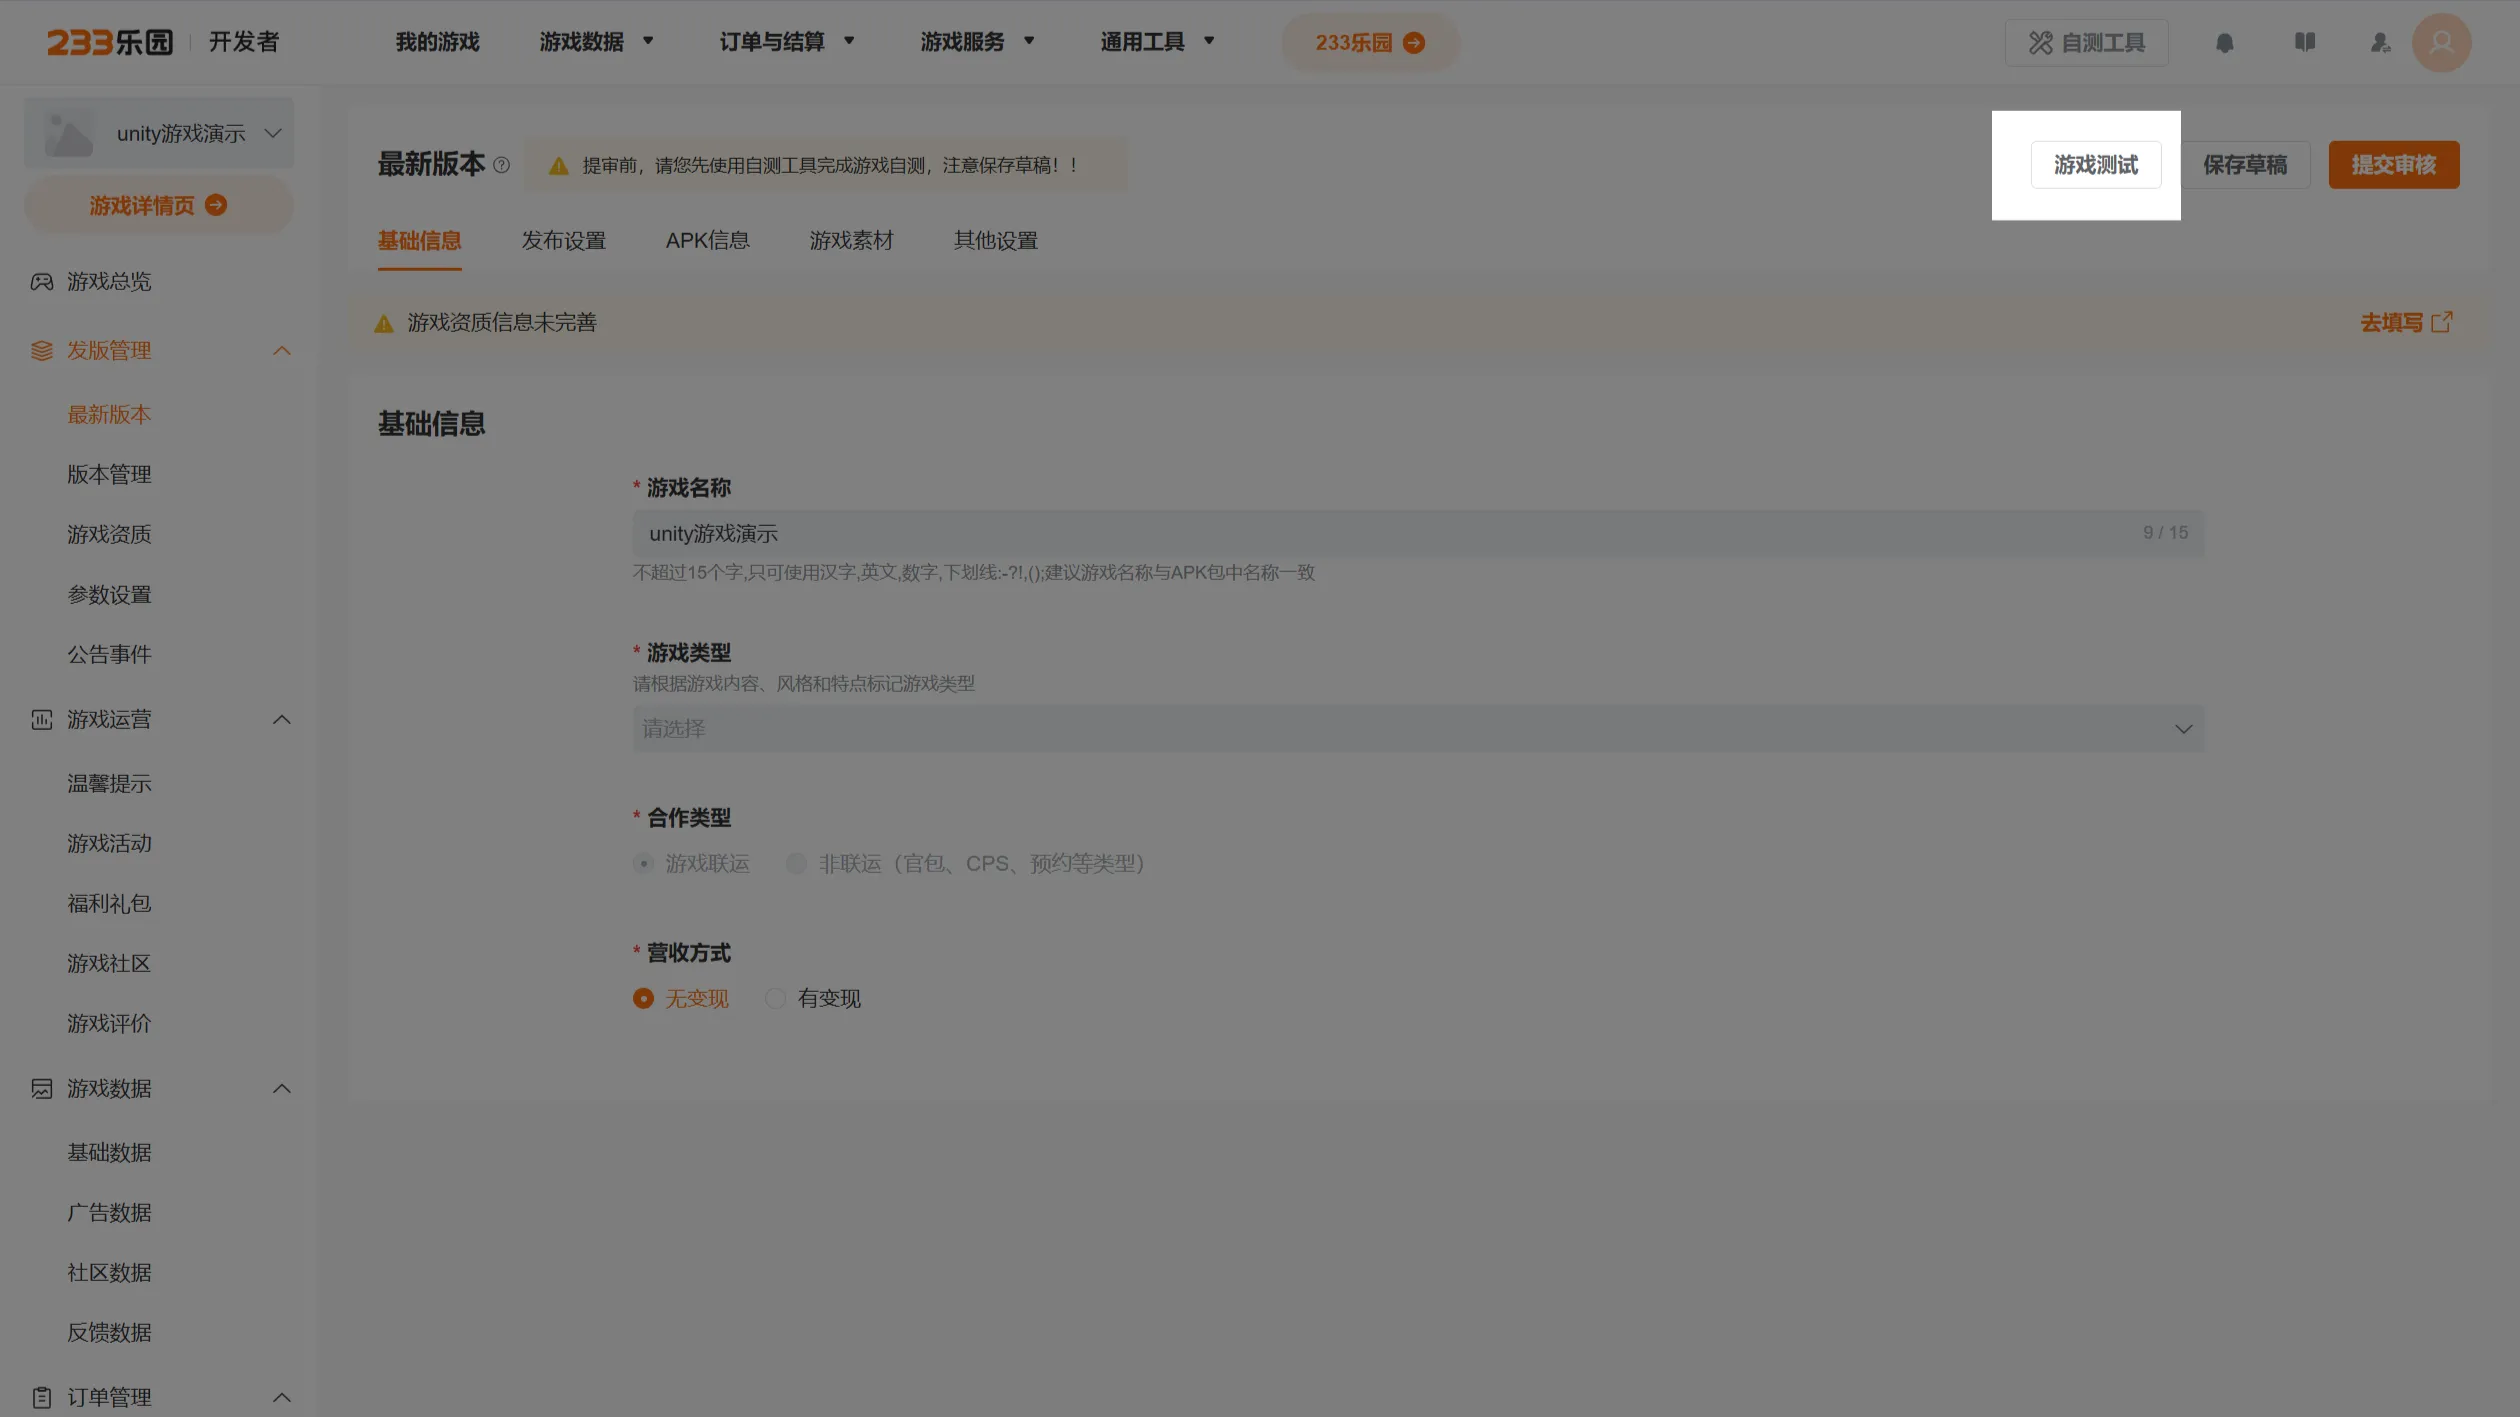2520x1417 pixels.
Task: Open the profile avatar
Action: click(x=2441, y=43)
